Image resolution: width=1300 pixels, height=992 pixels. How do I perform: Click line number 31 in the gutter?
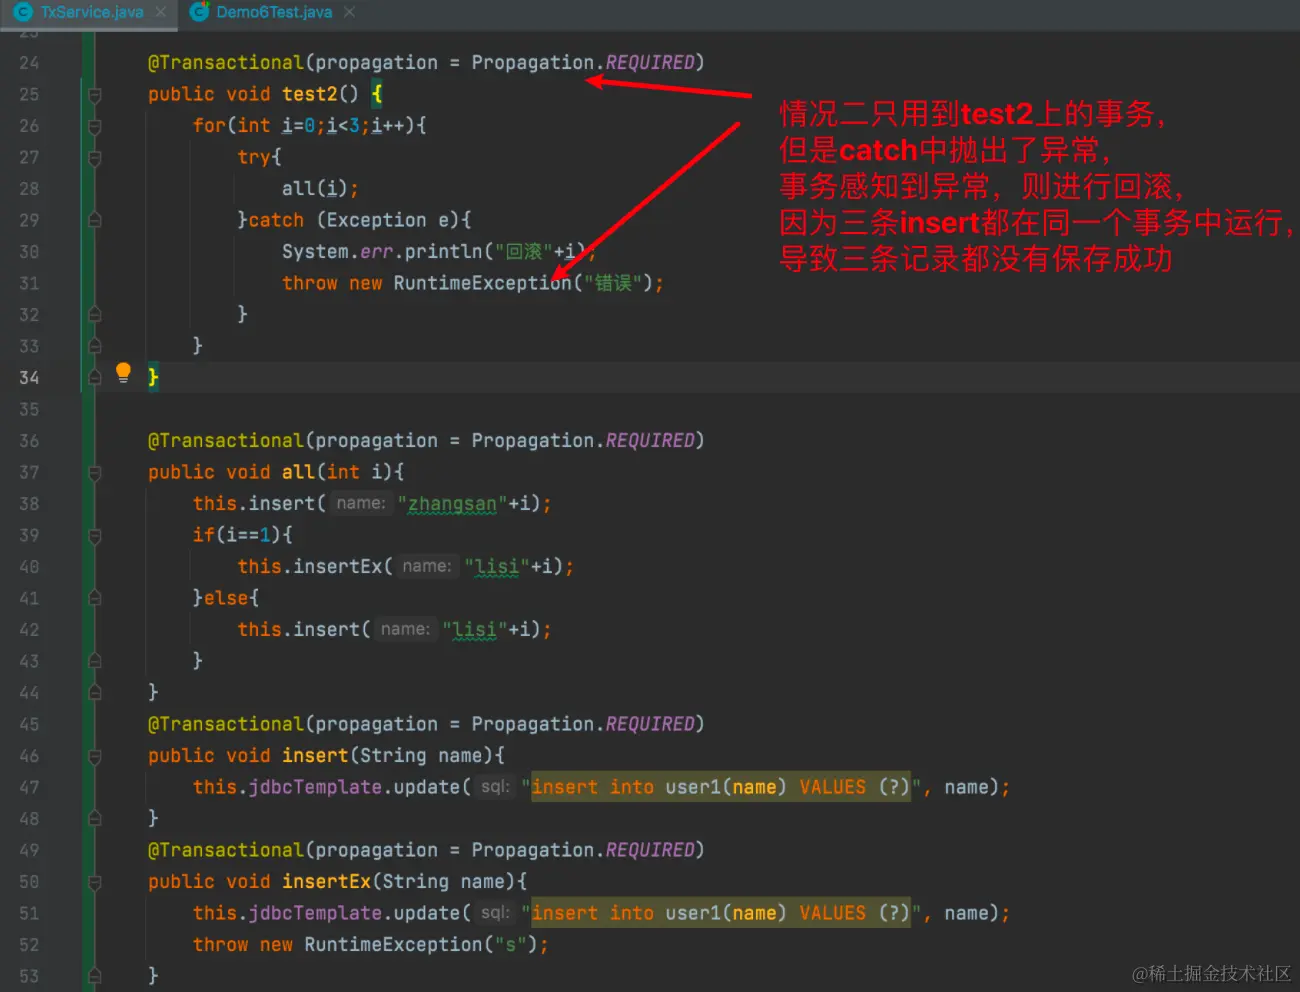pos(29,284)
